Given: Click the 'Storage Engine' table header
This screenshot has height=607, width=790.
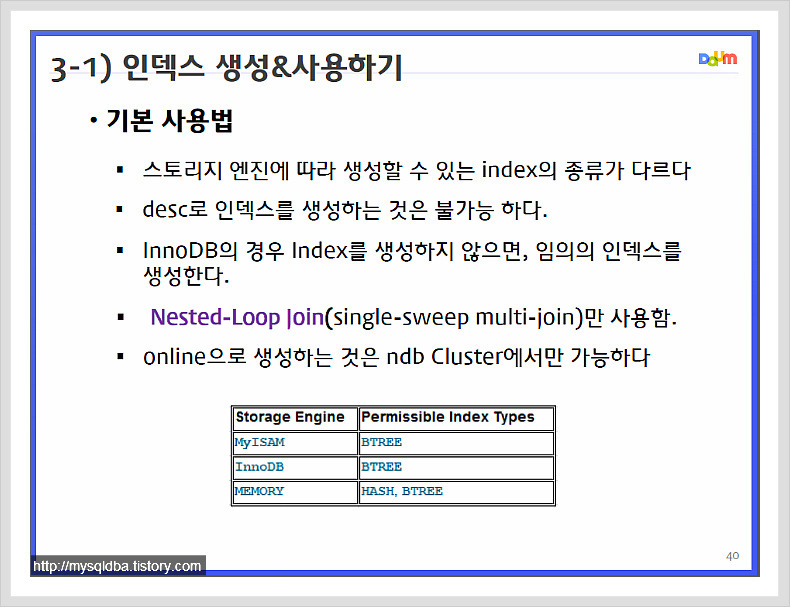Looking at the screenshot, I should [x=295, y=418].
